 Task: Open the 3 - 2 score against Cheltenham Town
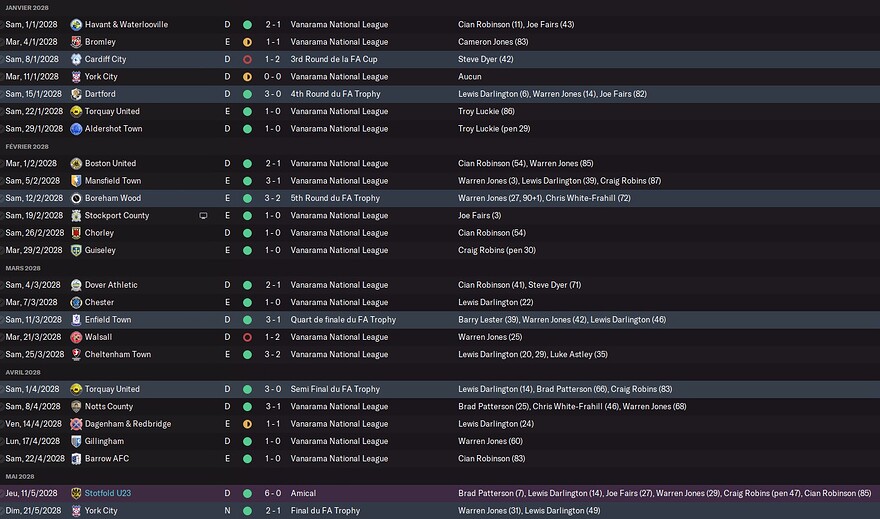tap(273, 355)
